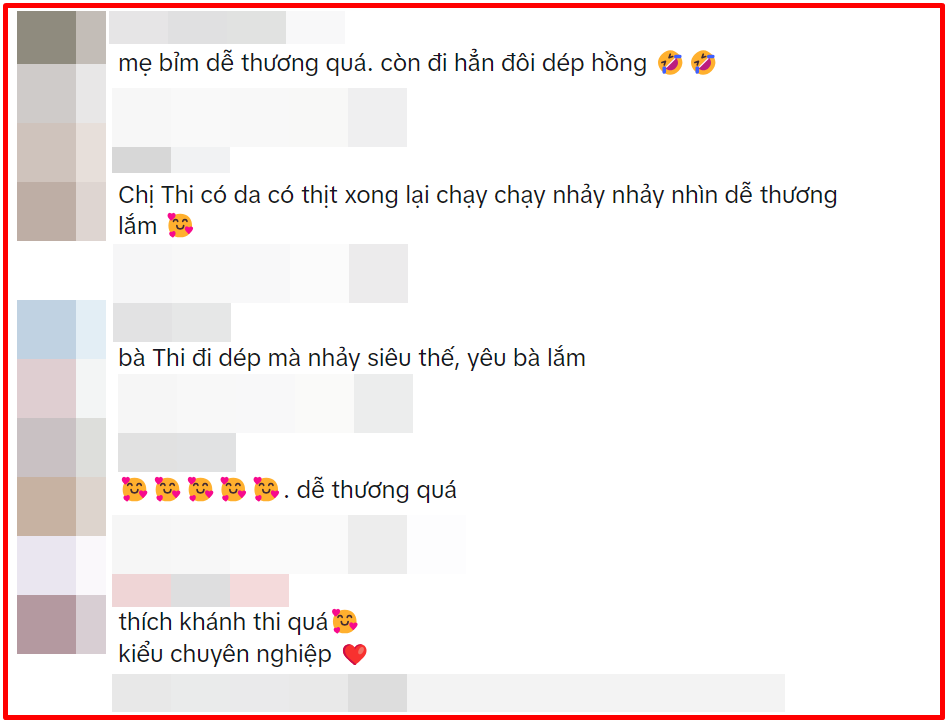The image size is (948, 723).
Task: Click the long blurred bar below "kiểu chuyên nghiệp"
Action: point(448,693)
